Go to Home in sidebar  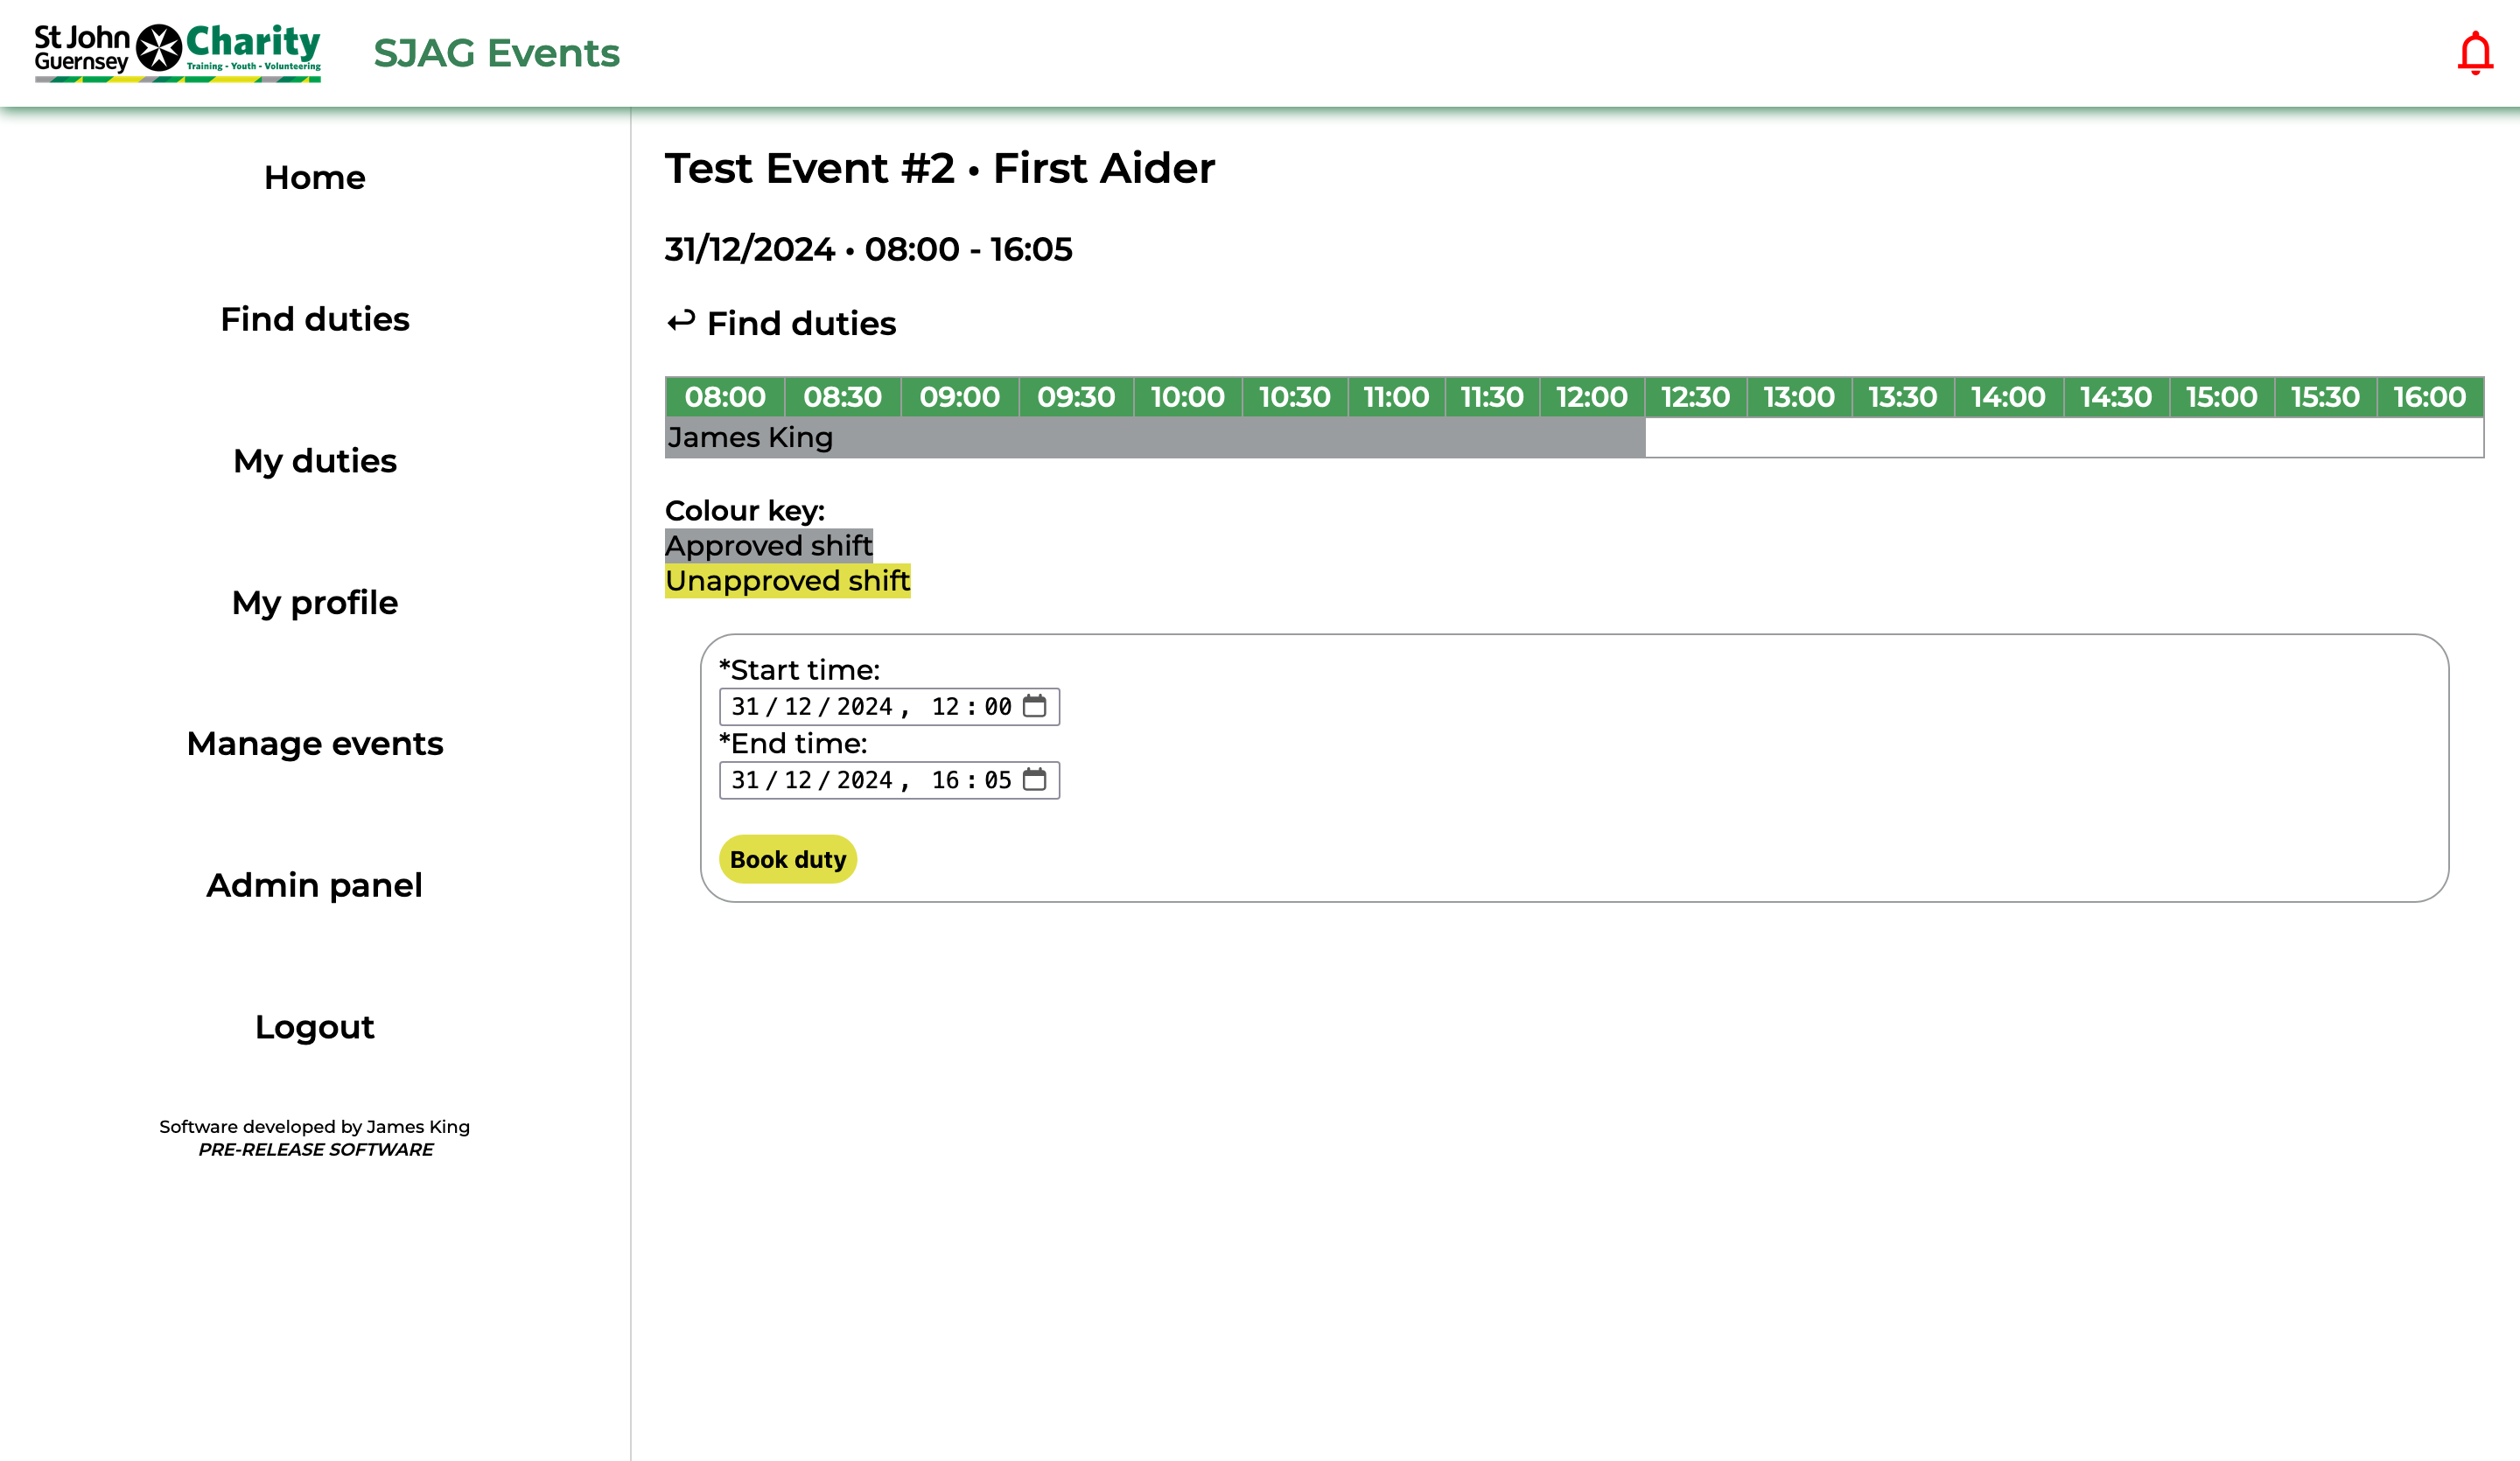click(x=314, y=177)
